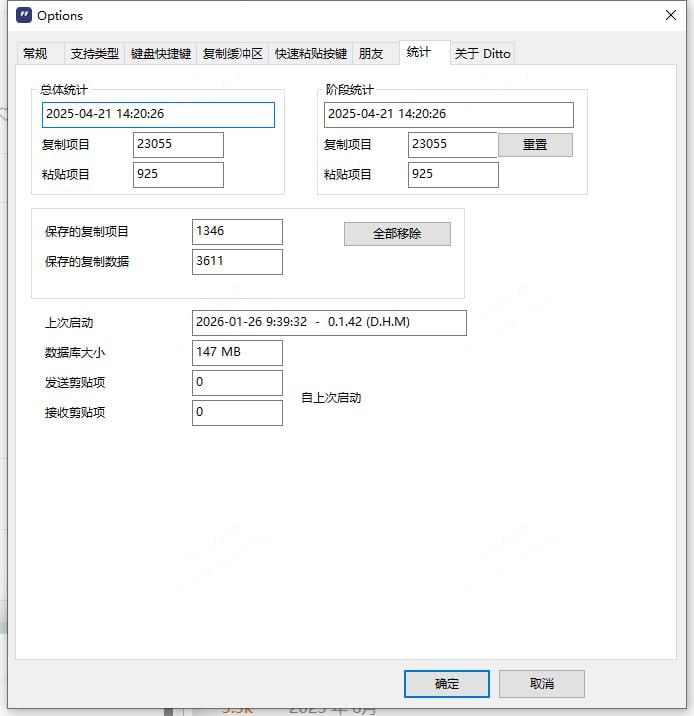
Task: Click the 总体统计 date field
Action: 158,115
